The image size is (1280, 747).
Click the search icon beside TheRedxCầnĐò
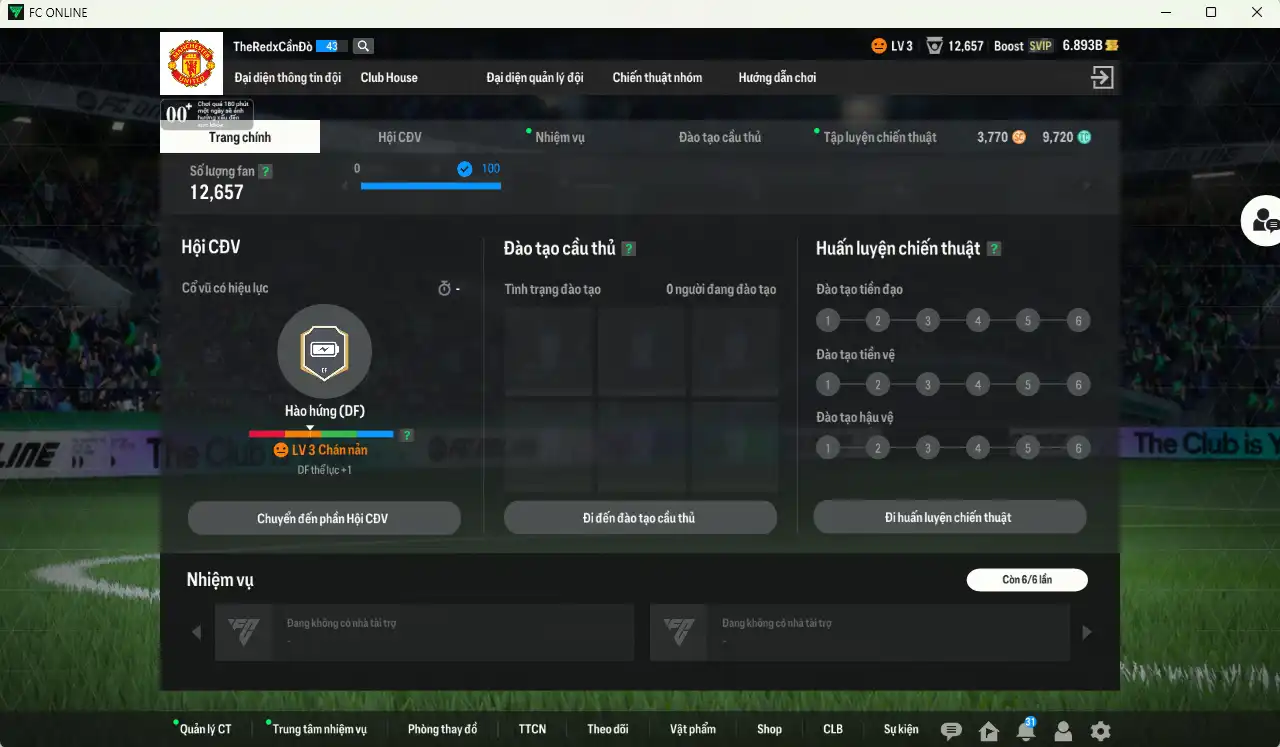363,46
